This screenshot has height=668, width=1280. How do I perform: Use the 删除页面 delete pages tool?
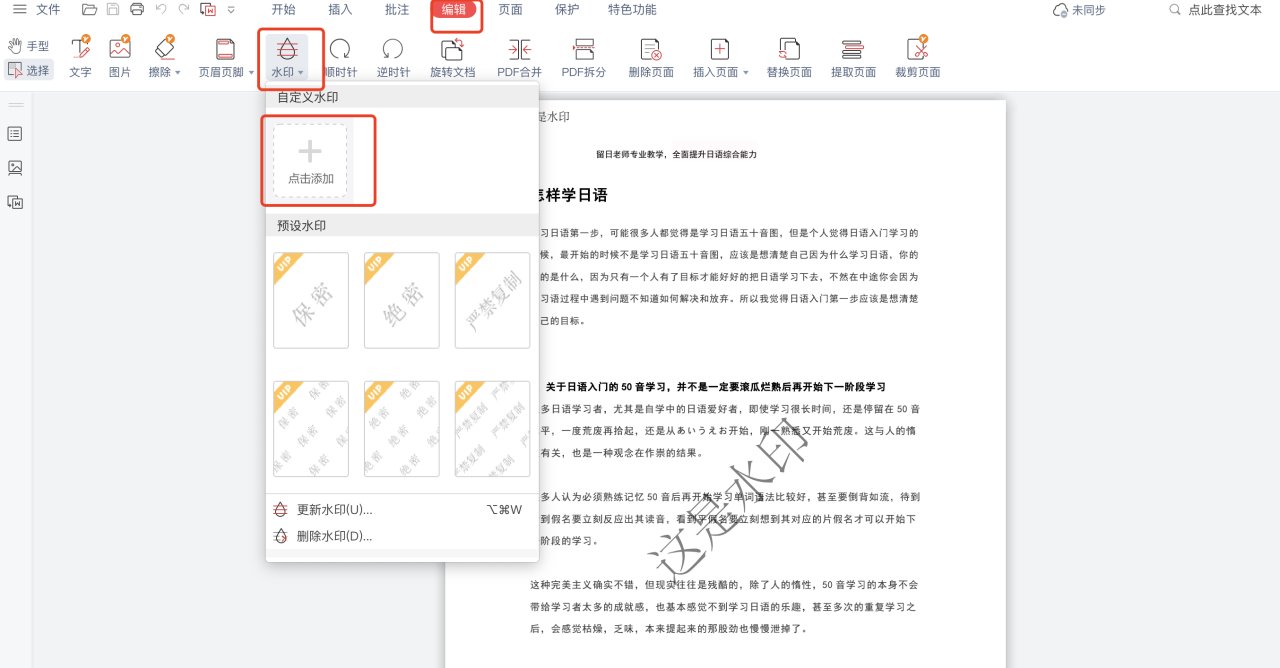pos(650,55)
